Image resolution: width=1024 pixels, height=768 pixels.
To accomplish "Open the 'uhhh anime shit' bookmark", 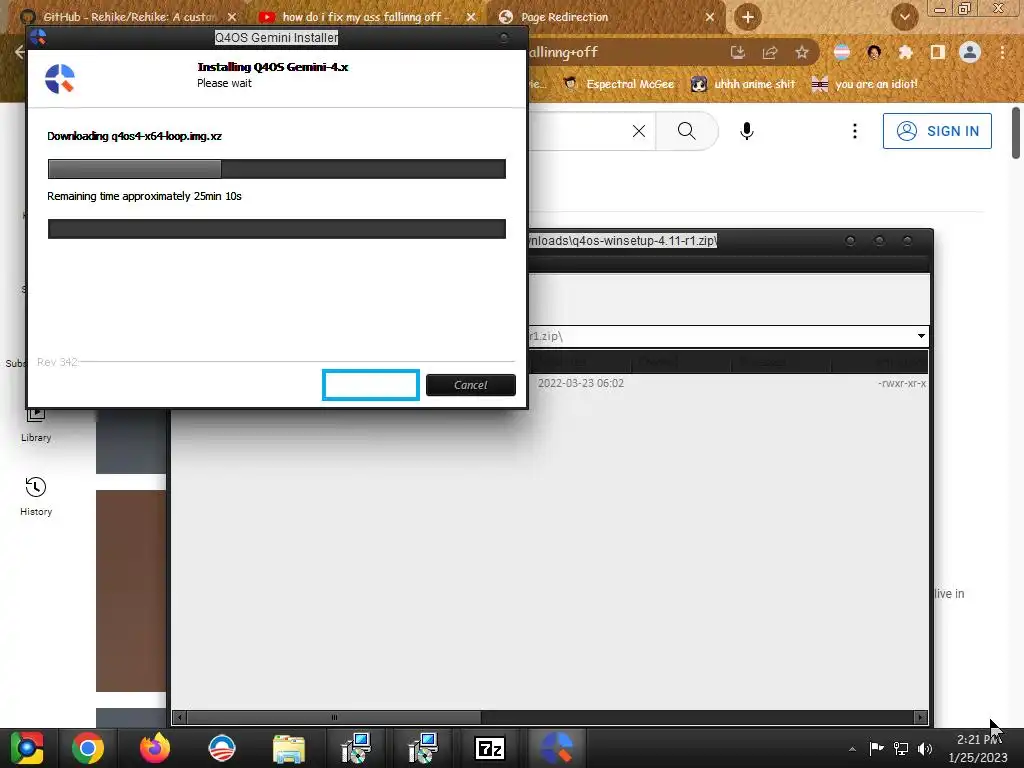I will click(x=744, y=84).
